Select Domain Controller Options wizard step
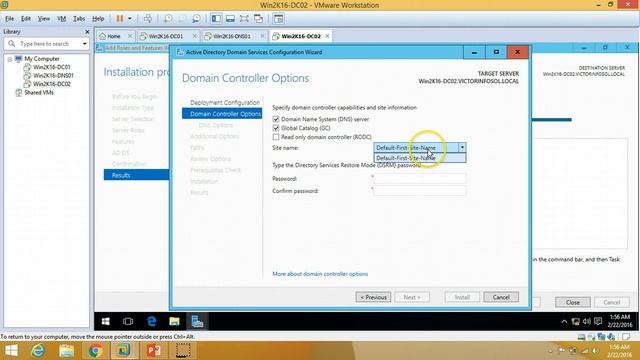The image size is (640, 360). point(222,114)
